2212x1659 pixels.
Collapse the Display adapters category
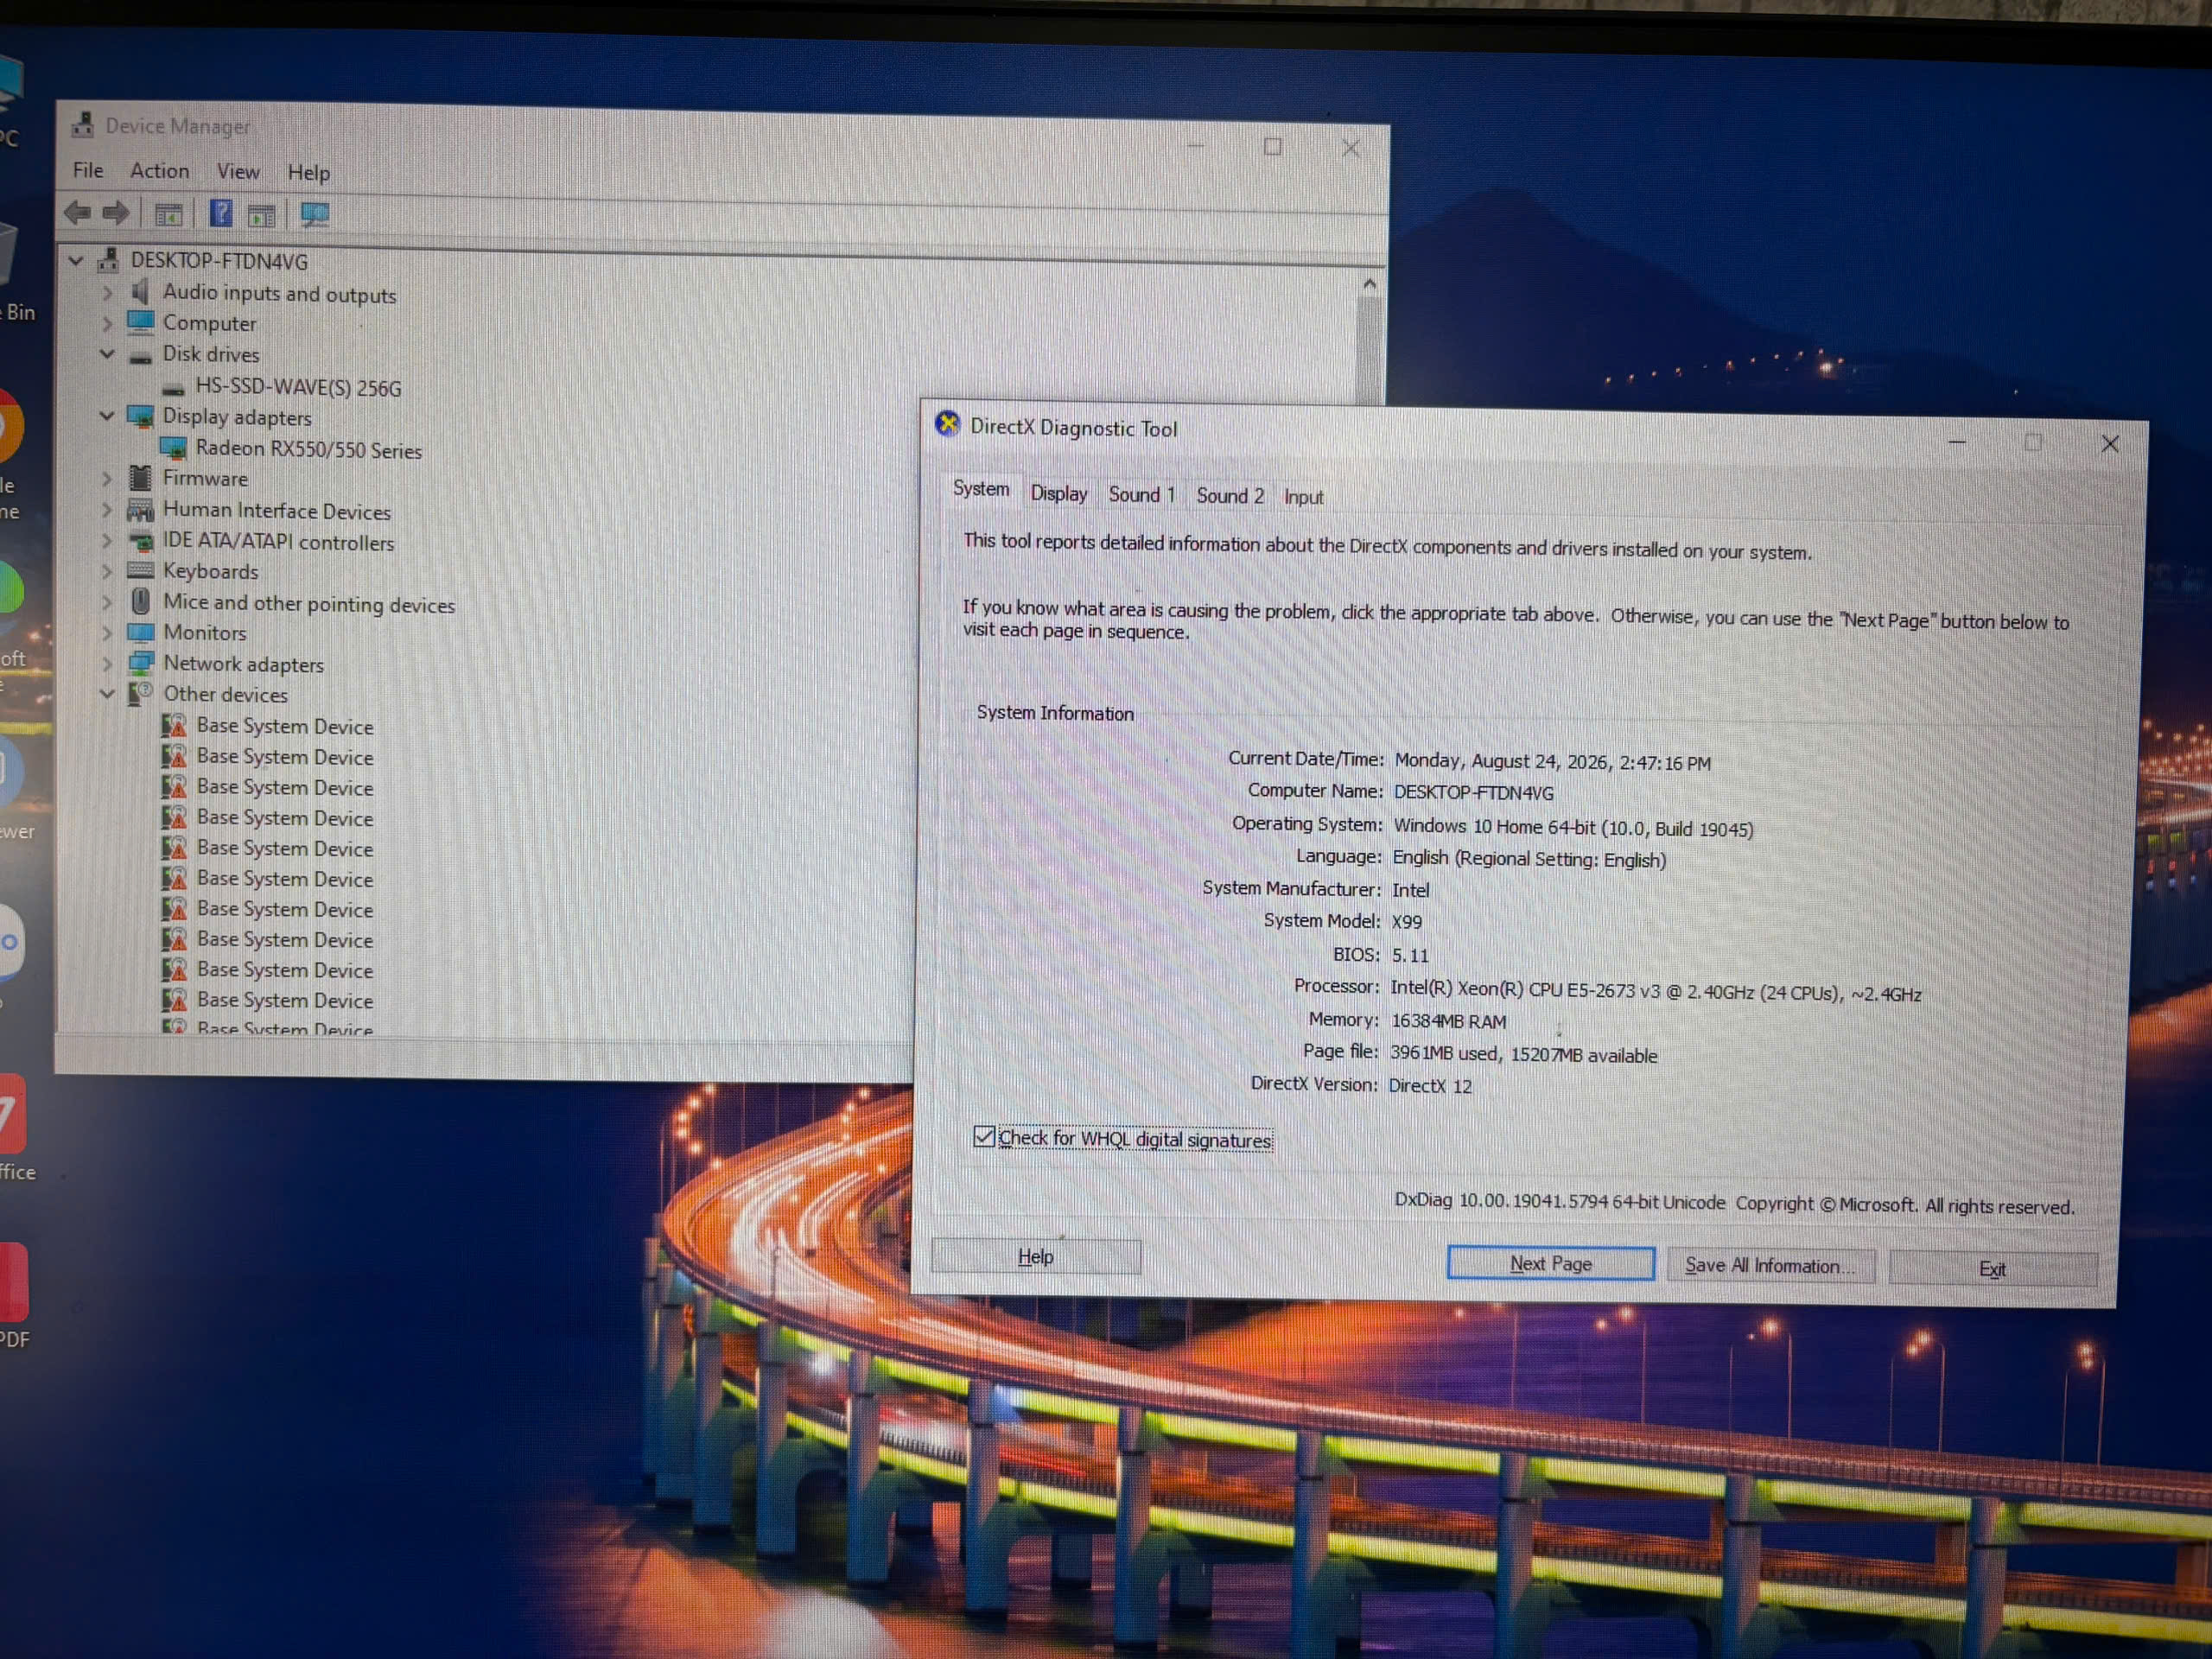[x=107, y=415]
